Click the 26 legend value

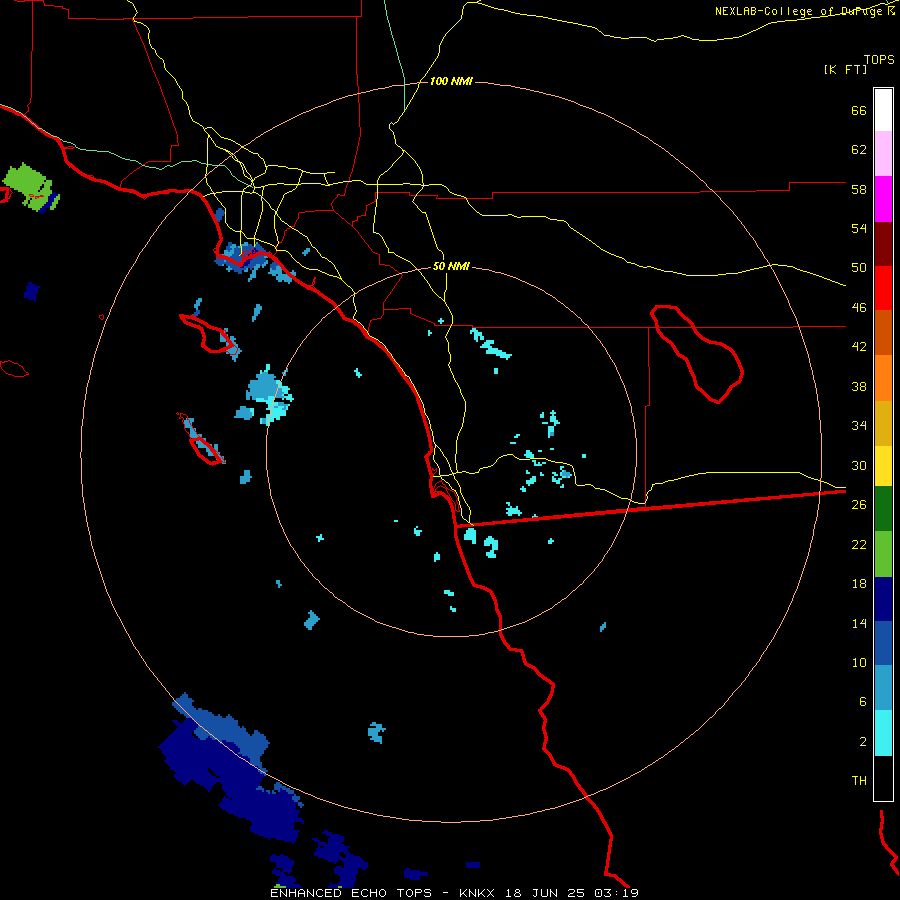coord(859,505)
